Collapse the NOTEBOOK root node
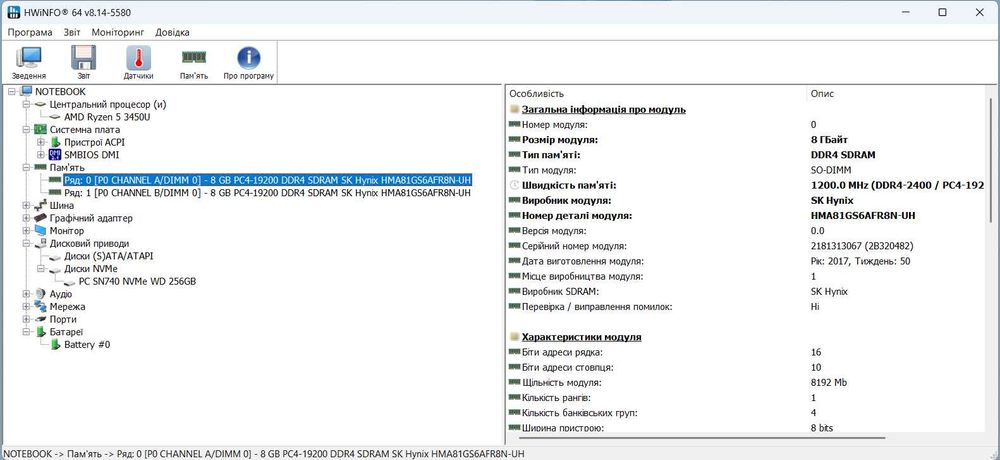The image size is (1000, 460). click(11, 92)
